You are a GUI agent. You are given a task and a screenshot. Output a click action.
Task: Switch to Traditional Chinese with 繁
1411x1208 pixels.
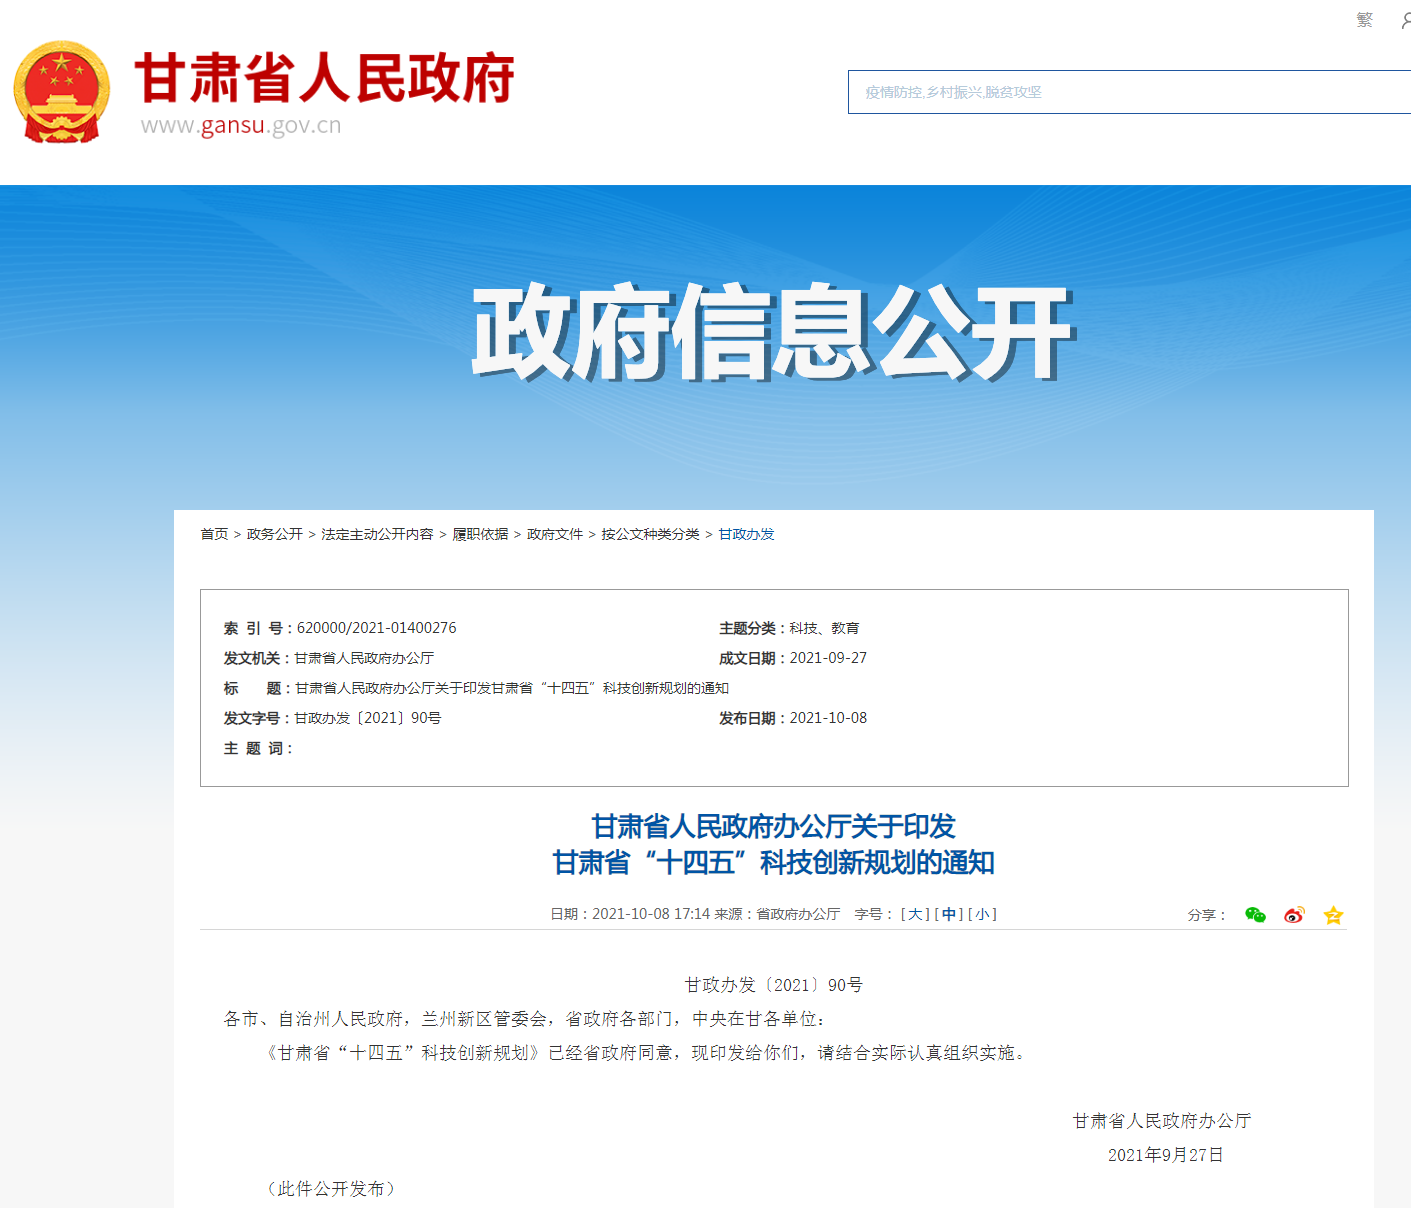tap(1364, 20)
